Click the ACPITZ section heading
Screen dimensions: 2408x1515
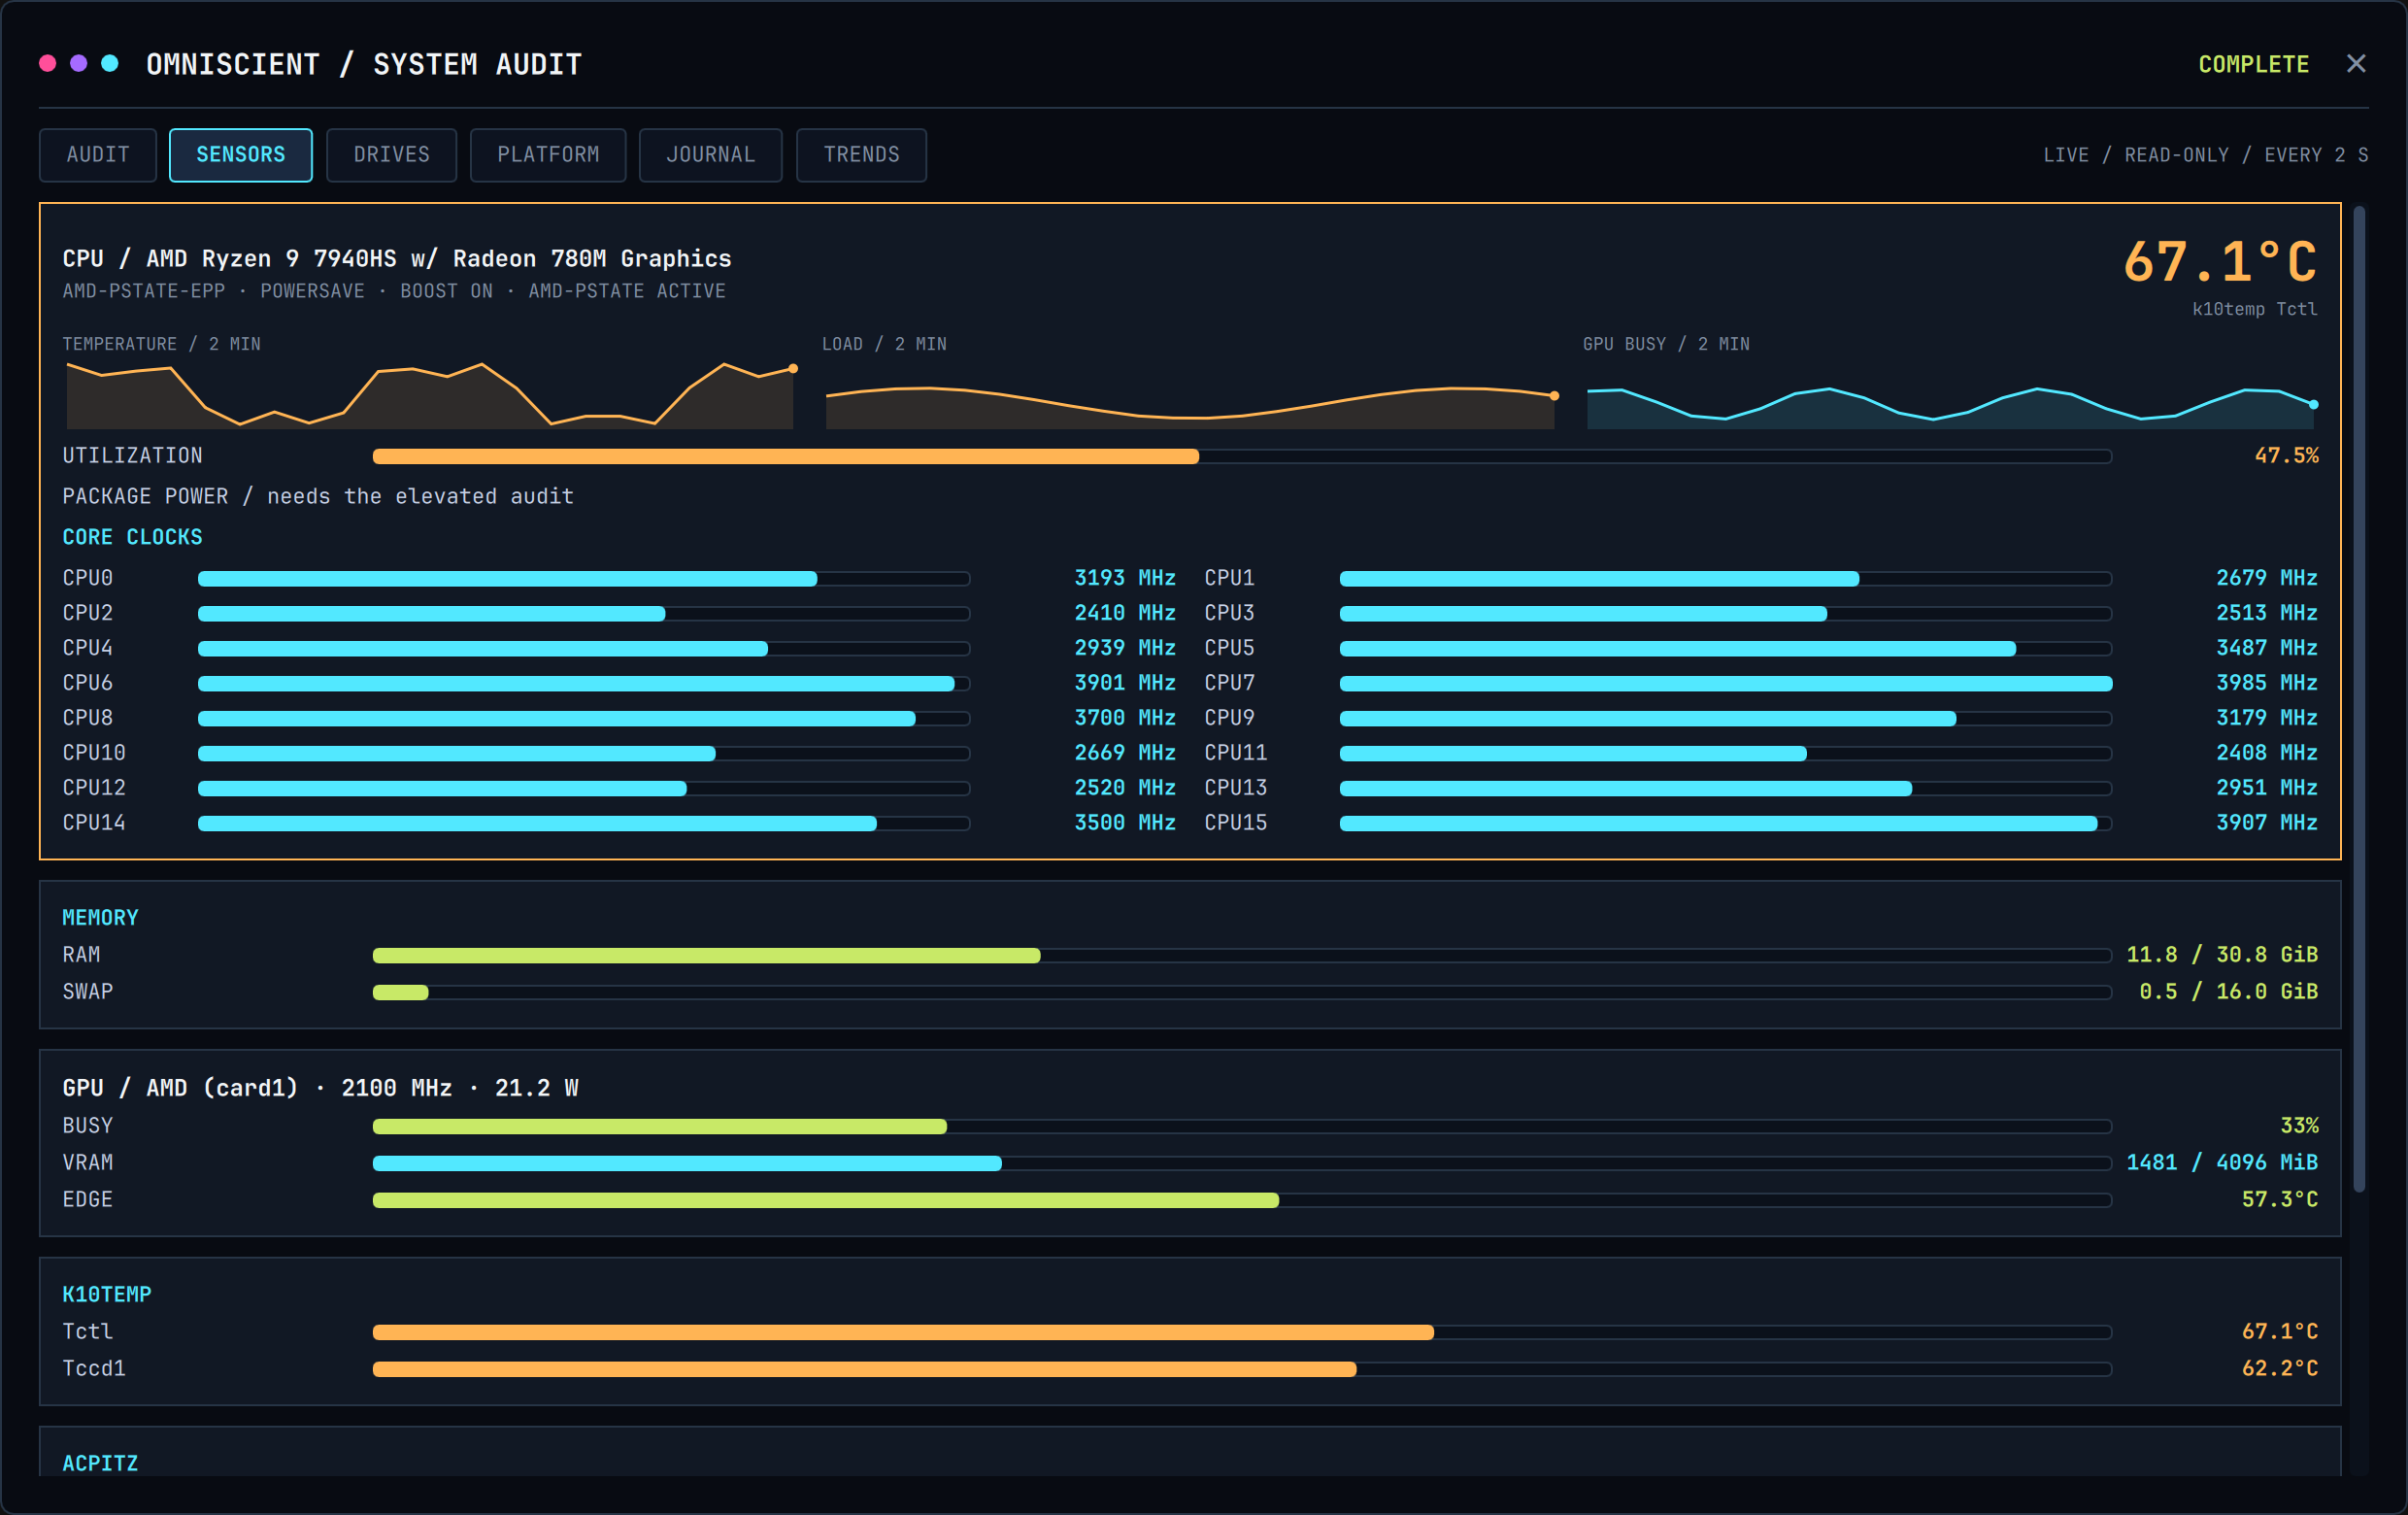pyautogui.click(x=100, y=1464)
